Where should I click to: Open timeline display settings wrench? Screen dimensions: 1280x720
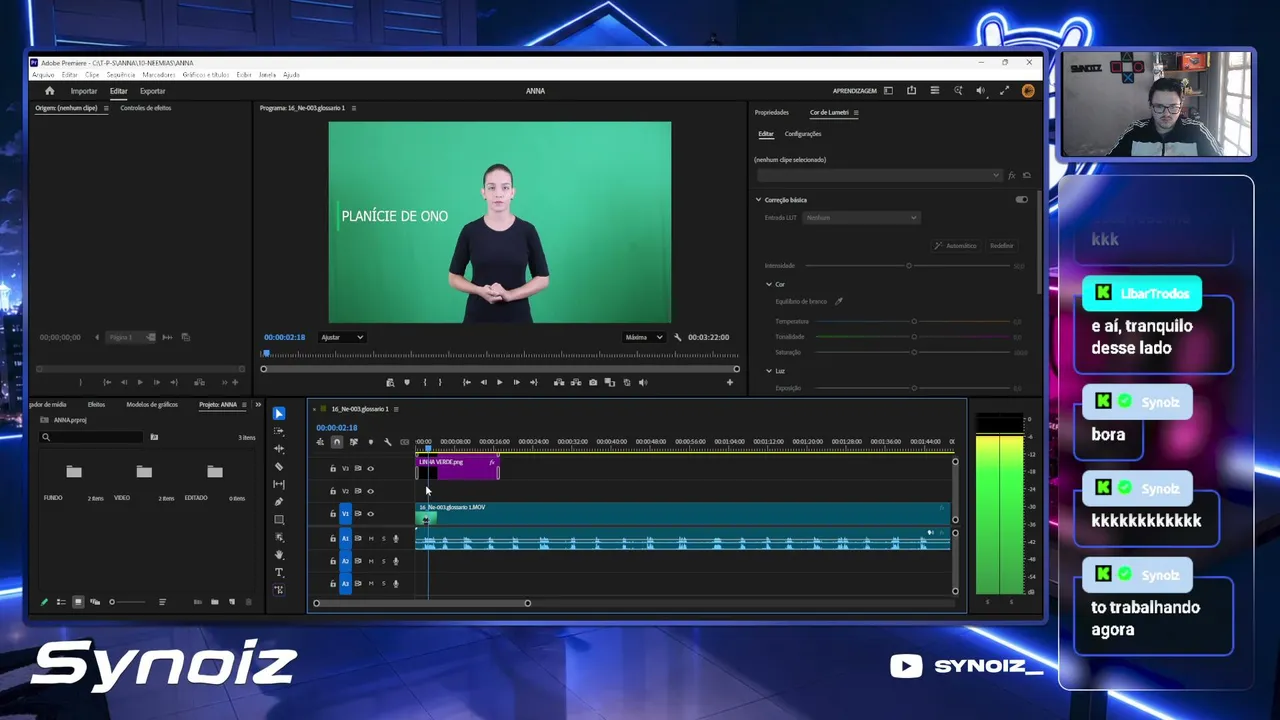(388, 442)
